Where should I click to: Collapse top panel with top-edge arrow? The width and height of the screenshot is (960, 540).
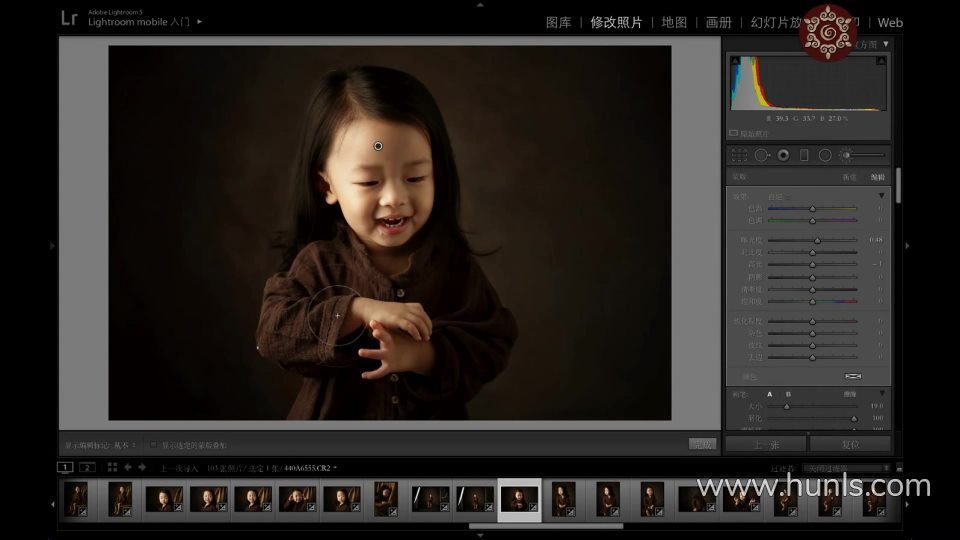pos(480,4)
